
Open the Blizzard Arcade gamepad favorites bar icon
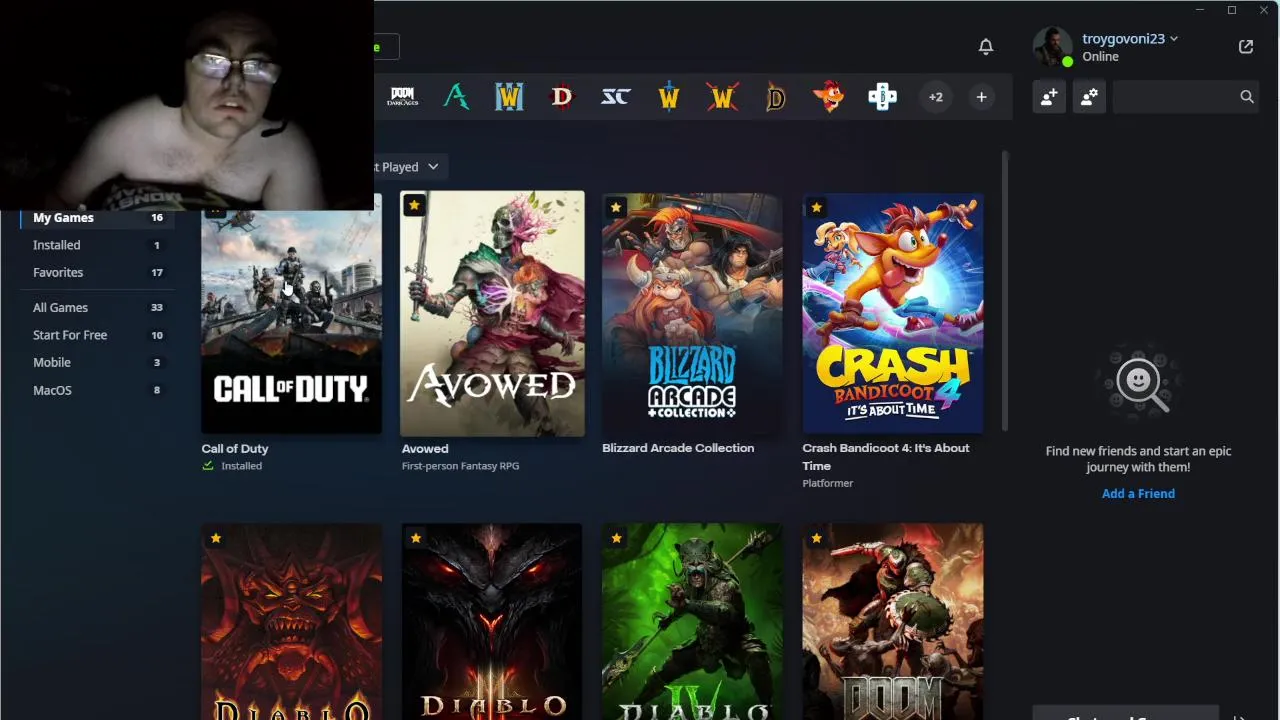tap(882, 97)
